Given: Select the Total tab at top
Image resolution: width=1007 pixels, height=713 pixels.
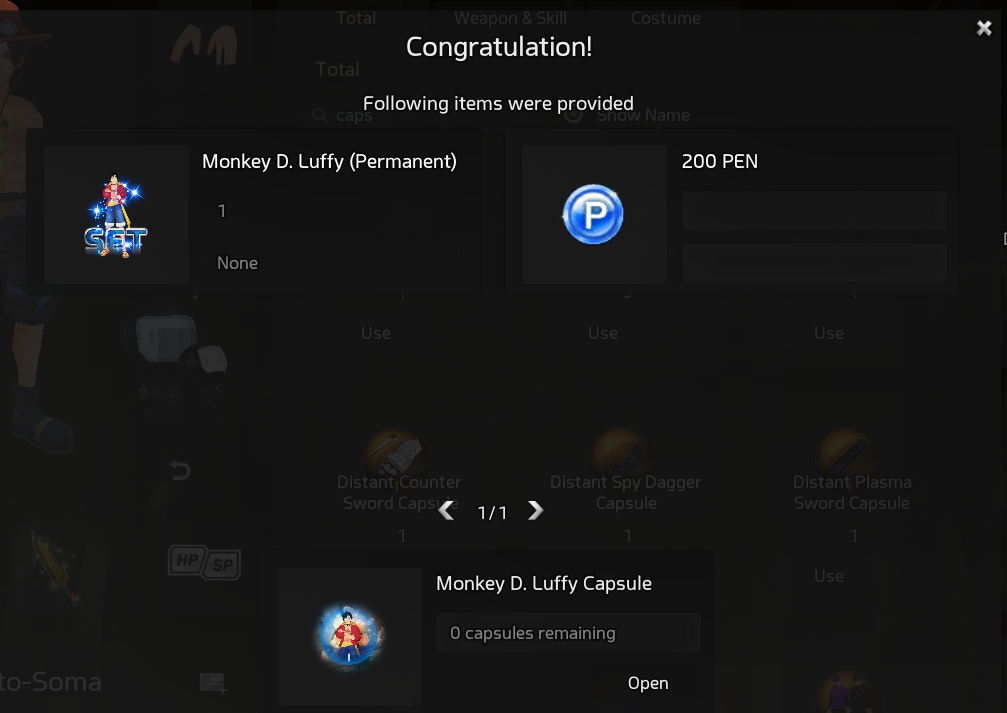Looking at the screenshot, I should [x=356, y=18].
